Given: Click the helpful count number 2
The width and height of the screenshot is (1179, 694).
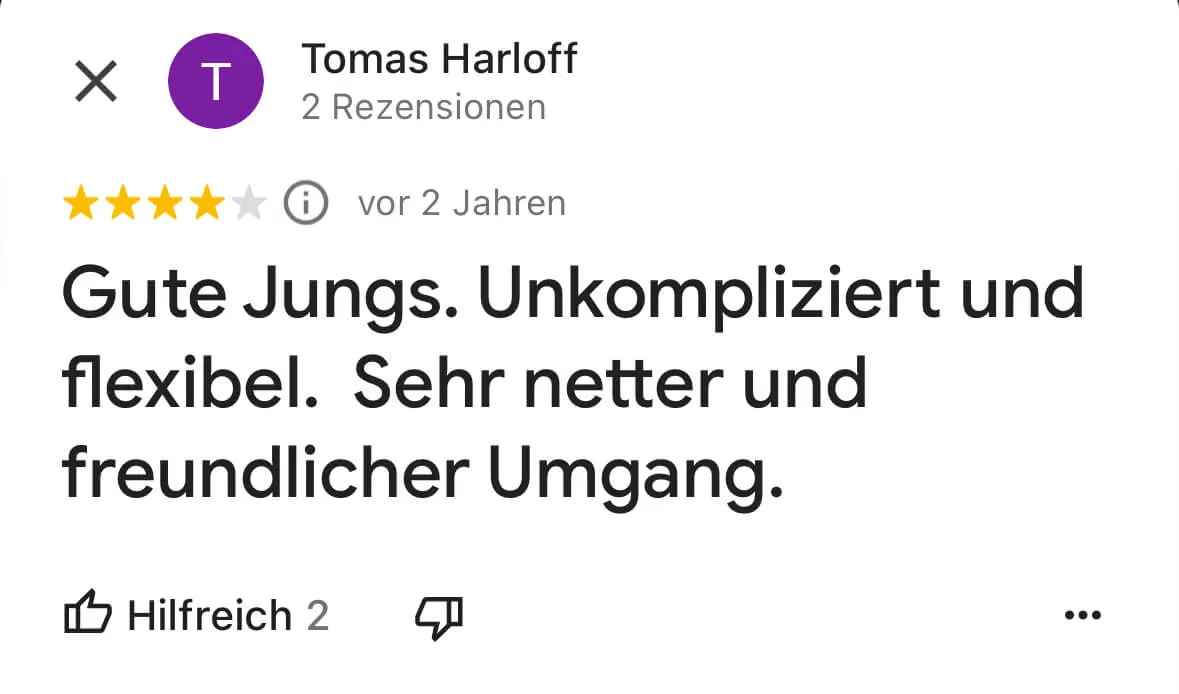Looking at the screenshot, I should coord(318,617).
